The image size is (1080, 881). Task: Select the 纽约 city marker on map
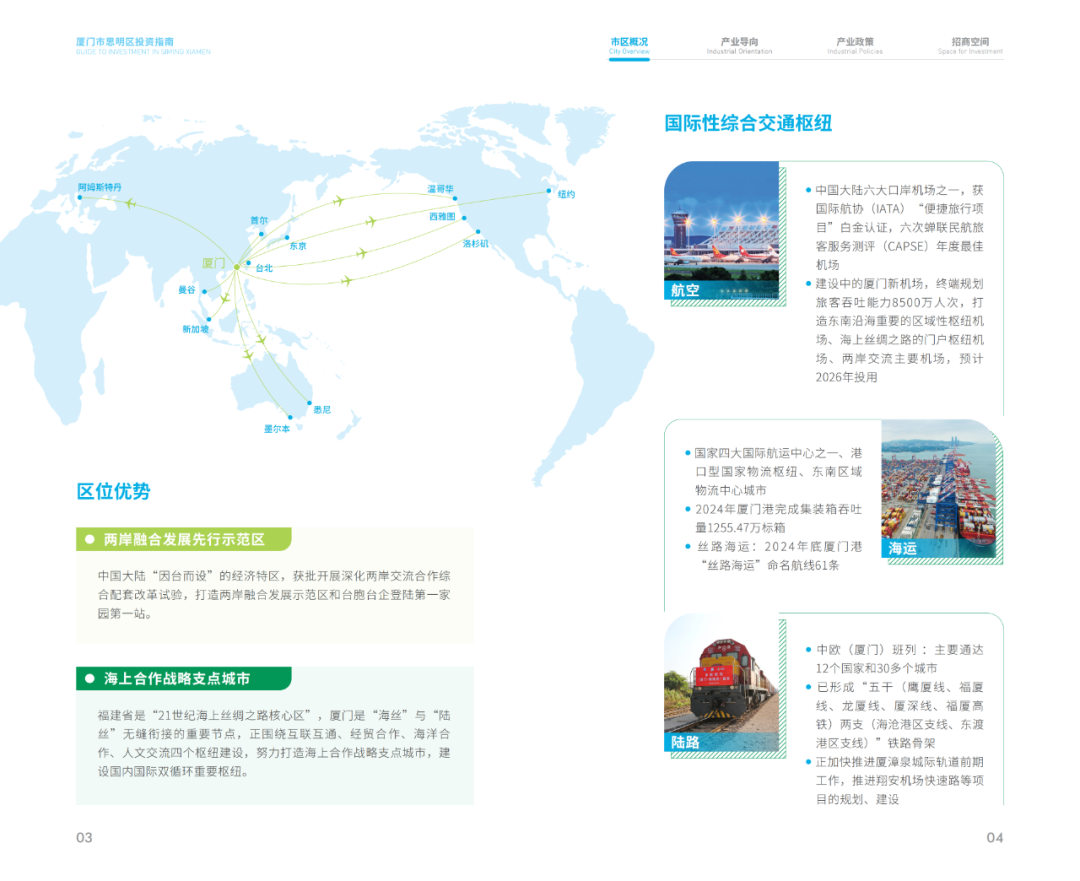pyautogui.click(x=548, y=190)
